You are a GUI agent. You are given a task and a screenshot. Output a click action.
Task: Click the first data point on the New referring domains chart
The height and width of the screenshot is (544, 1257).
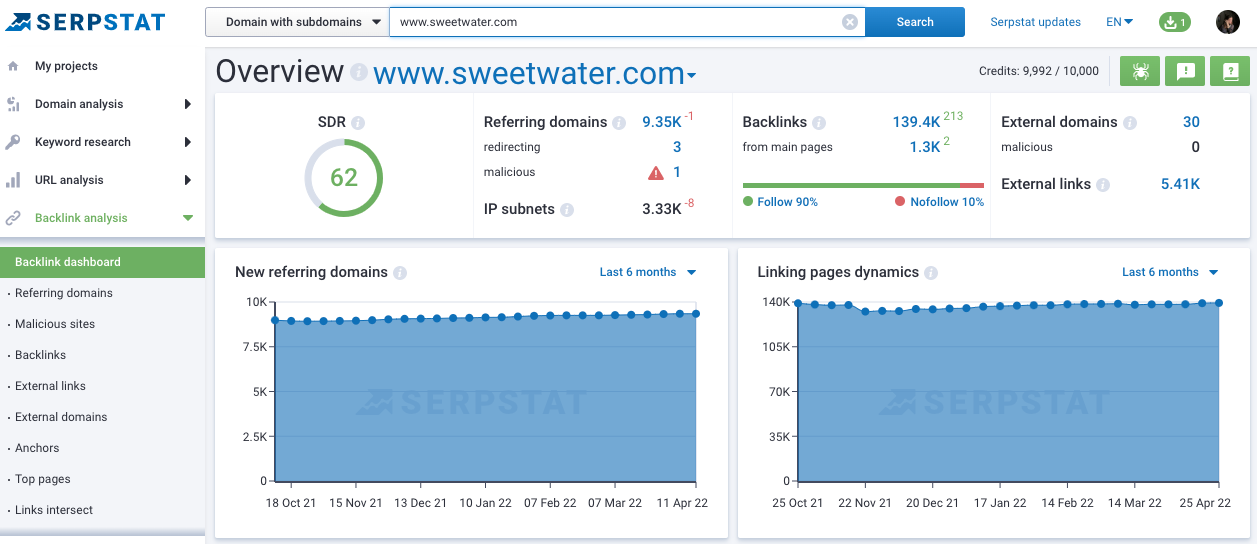(275, 320)
